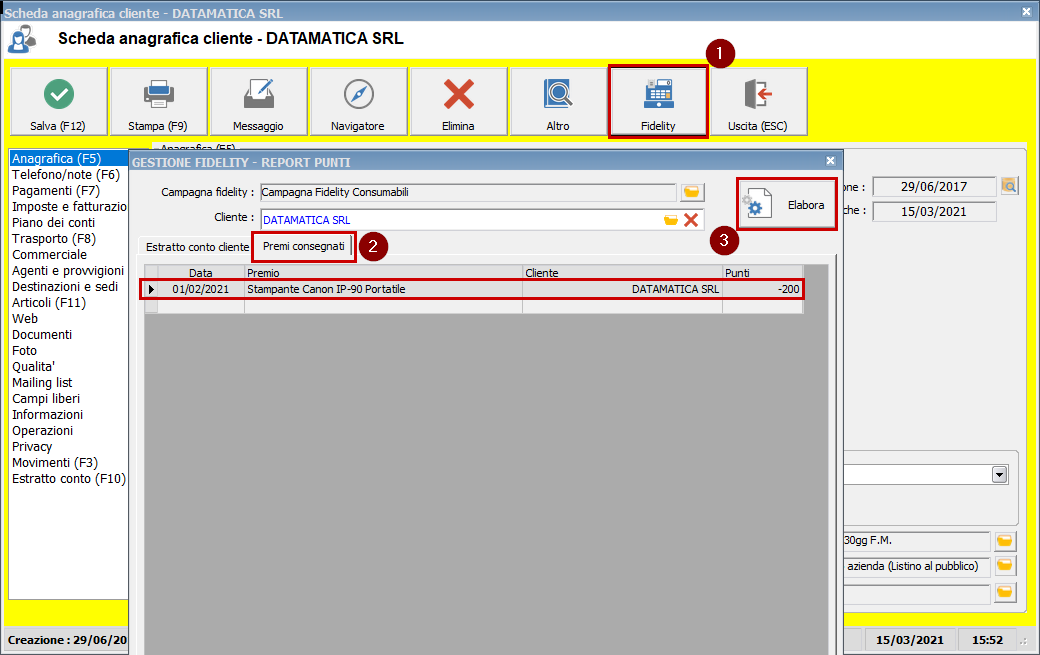Select Anagrafica (F5) in the sidebar
Screen dimensions: 1040x655
tap(69, 158)
